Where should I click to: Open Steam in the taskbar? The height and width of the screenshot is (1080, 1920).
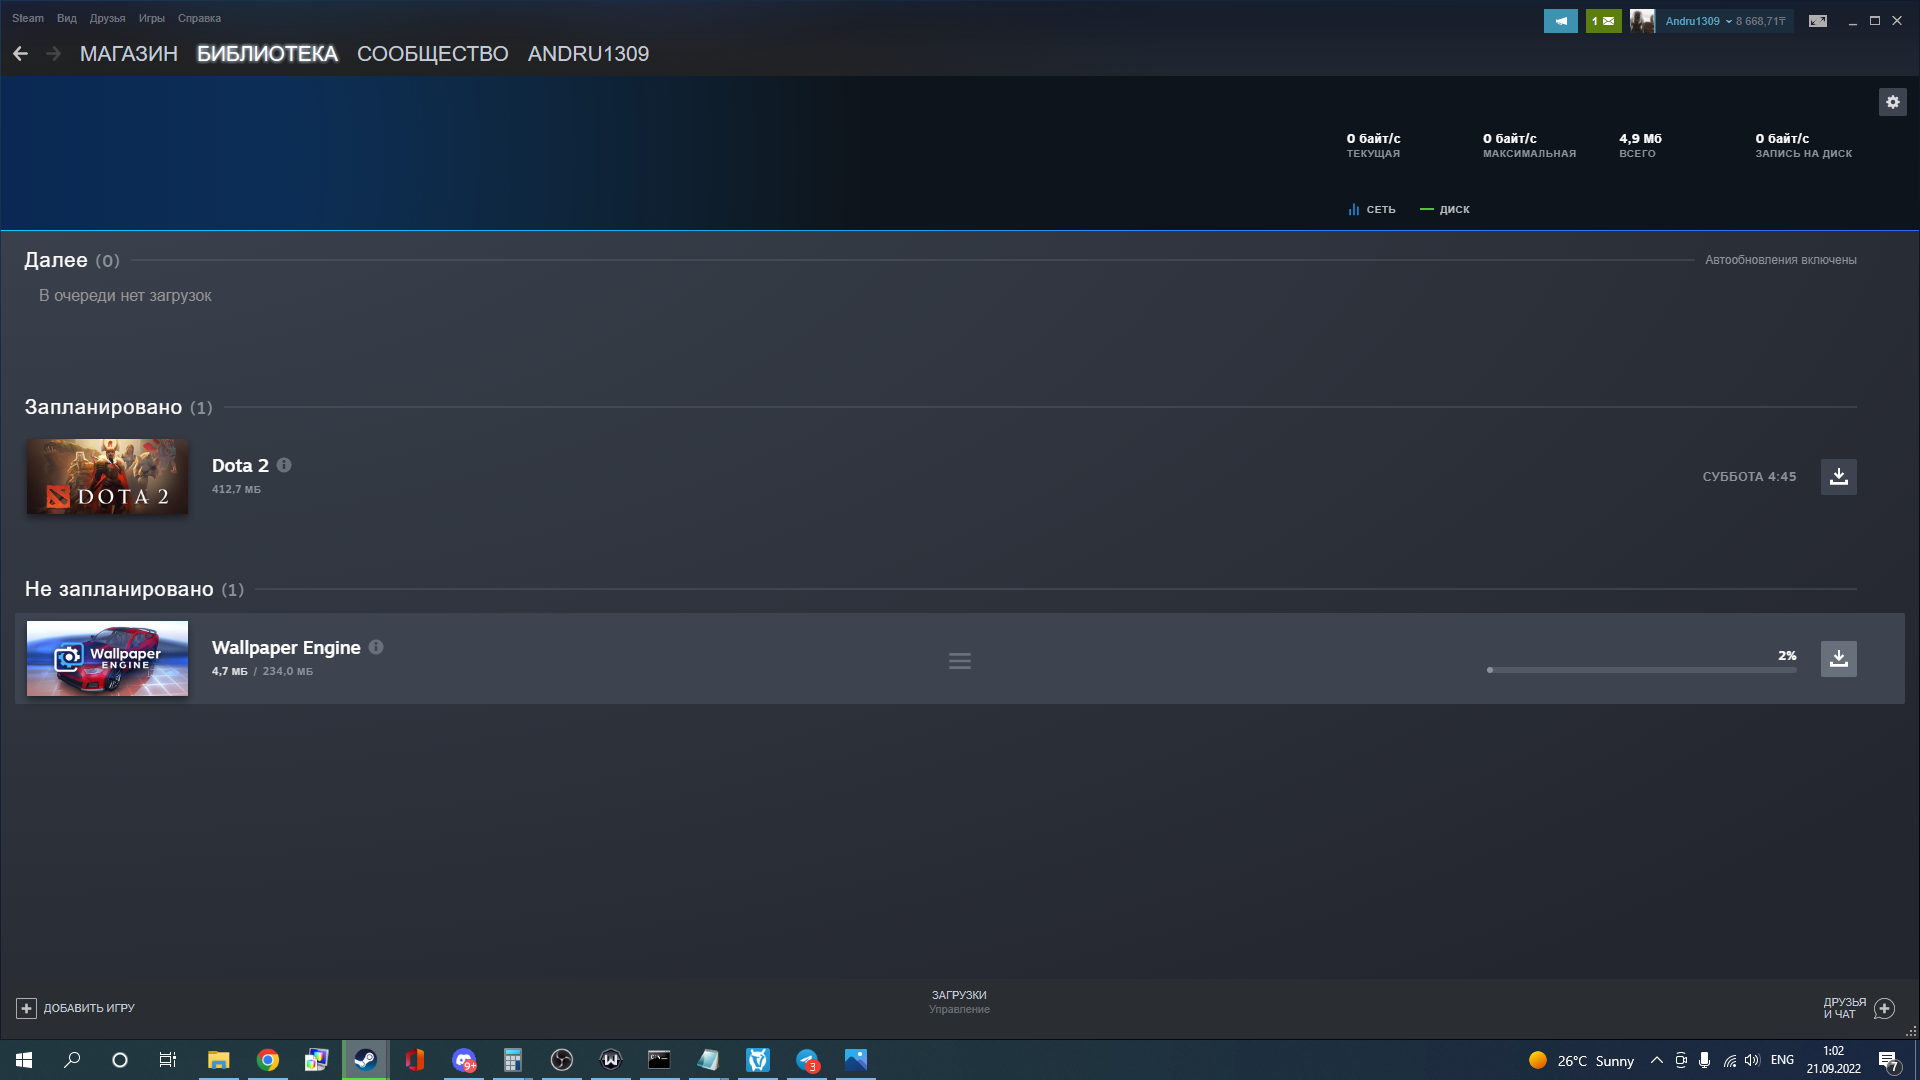point(366,1060)
